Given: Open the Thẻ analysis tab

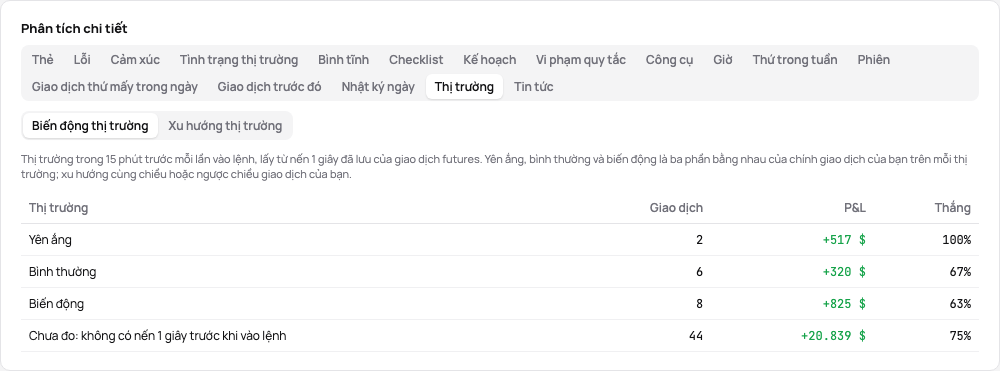Looking at the screenshot, I should [x=43, y=60].
